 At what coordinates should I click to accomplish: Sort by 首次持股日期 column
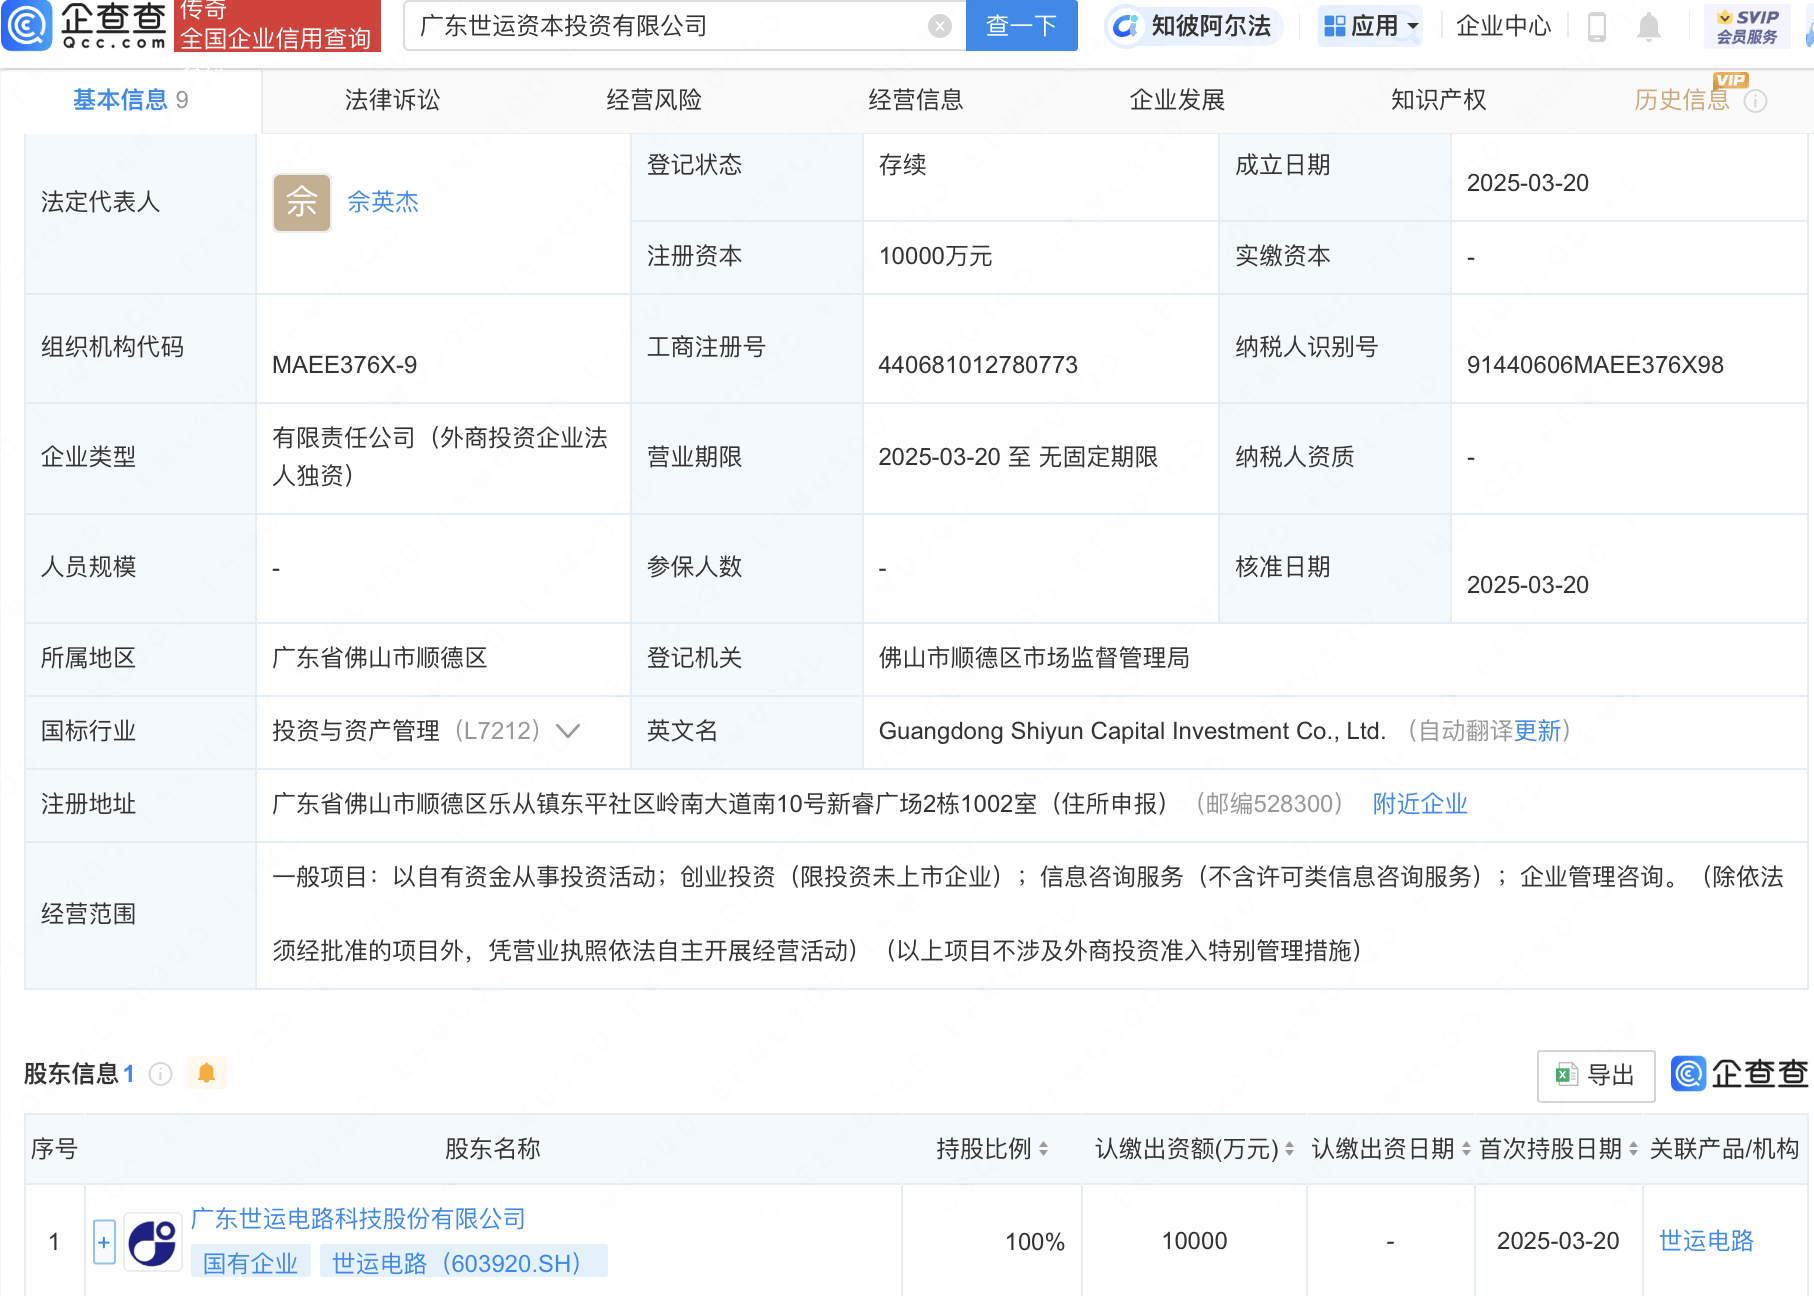(x=1633, y=1149)
